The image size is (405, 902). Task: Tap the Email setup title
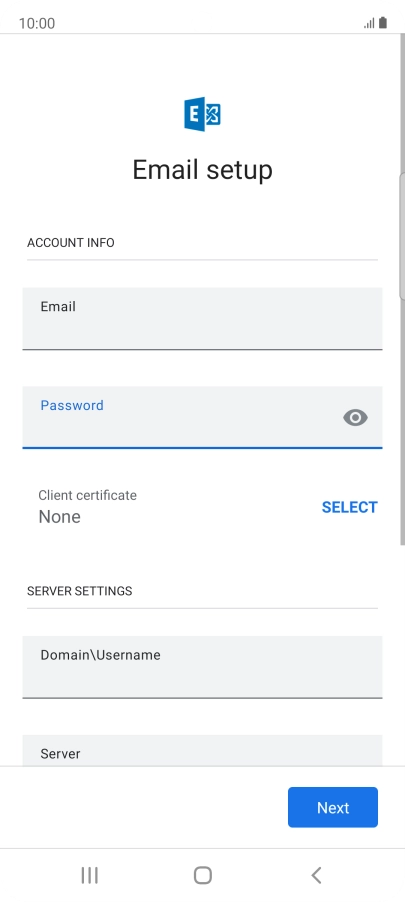point(202,170)
